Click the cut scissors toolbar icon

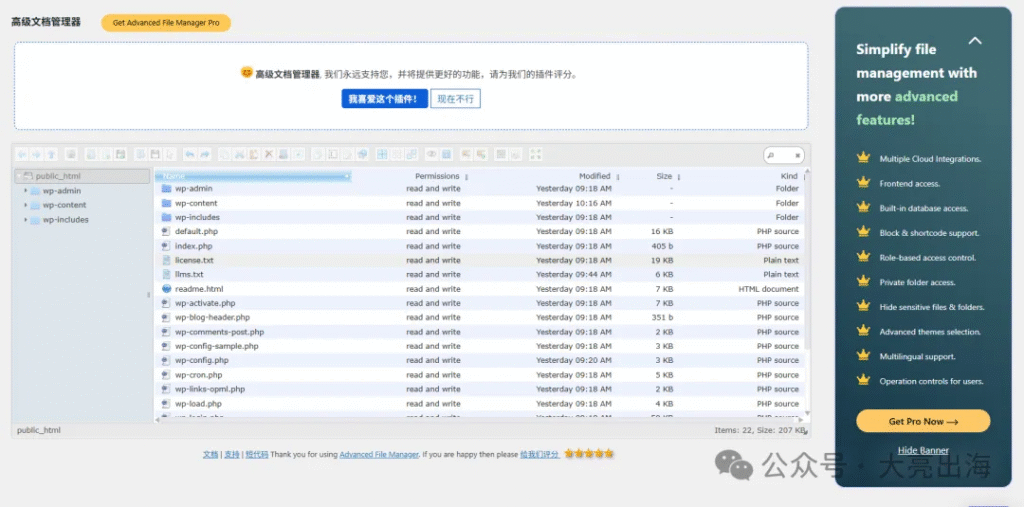pyautogui.click(x=238, y=155)
